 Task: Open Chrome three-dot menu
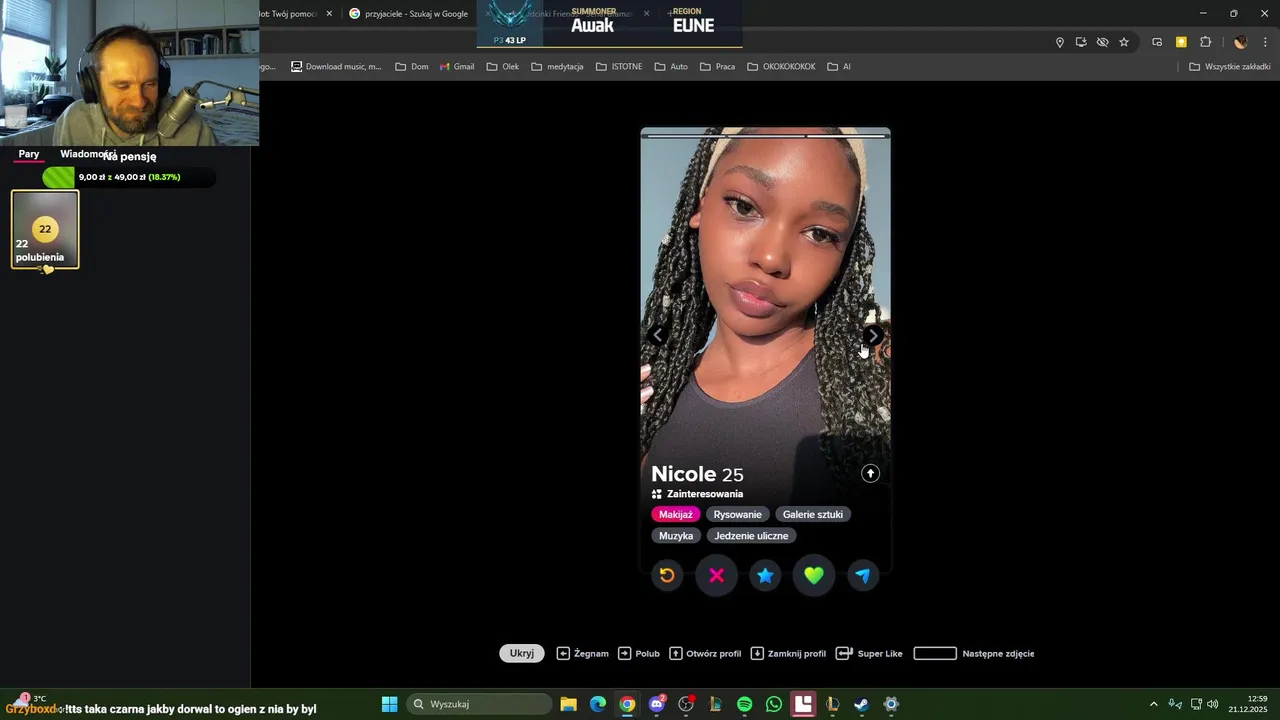click(1265, 42)
